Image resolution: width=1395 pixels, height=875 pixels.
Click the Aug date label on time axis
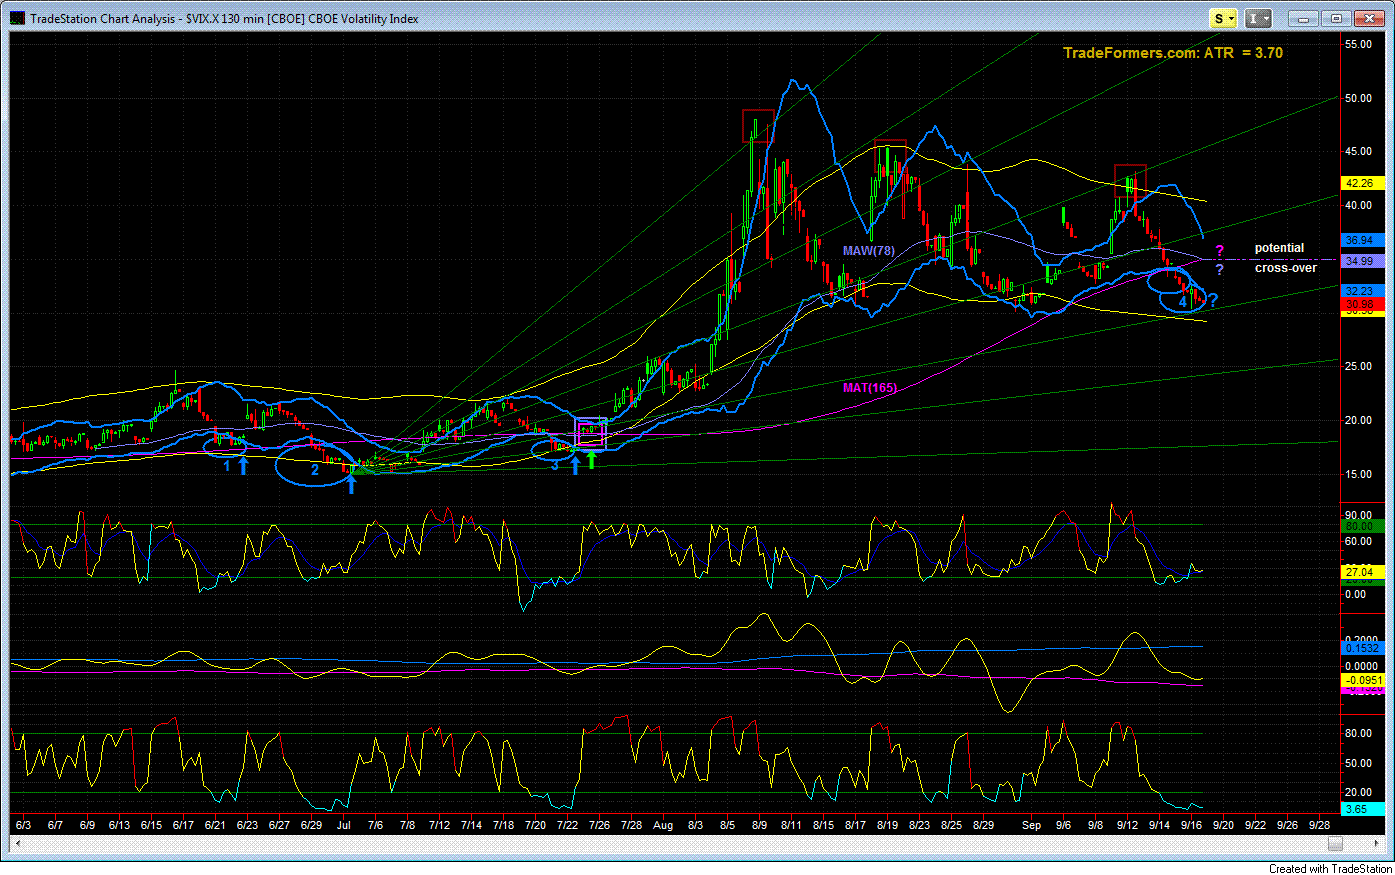(x=662, y=826)
